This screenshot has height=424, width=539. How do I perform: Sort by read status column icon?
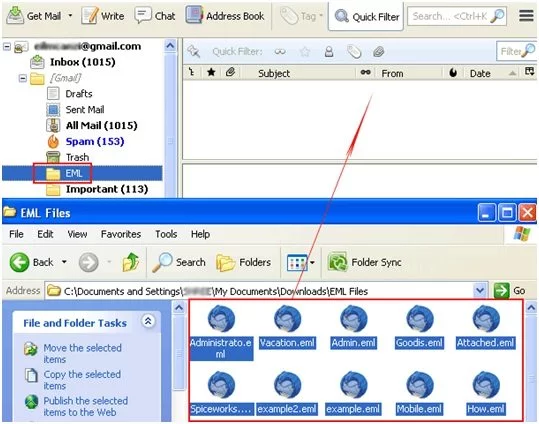tap(365, 73)
